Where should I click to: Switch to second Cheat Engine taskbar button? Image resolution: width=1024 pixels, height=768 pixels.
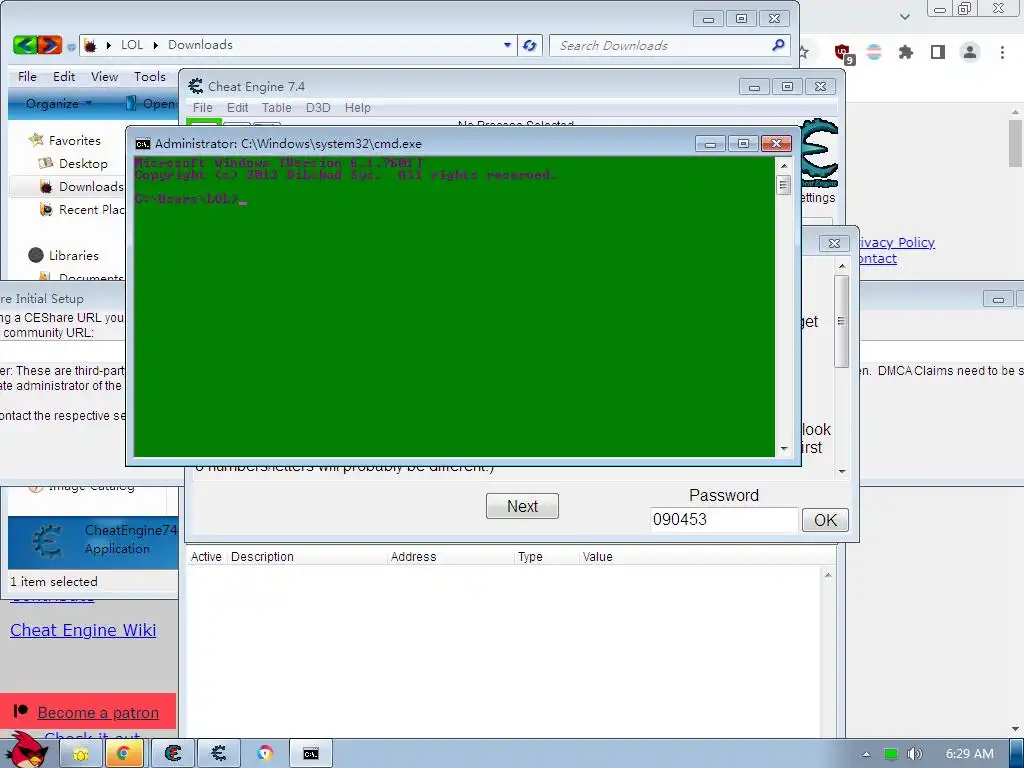pos(219,754)
